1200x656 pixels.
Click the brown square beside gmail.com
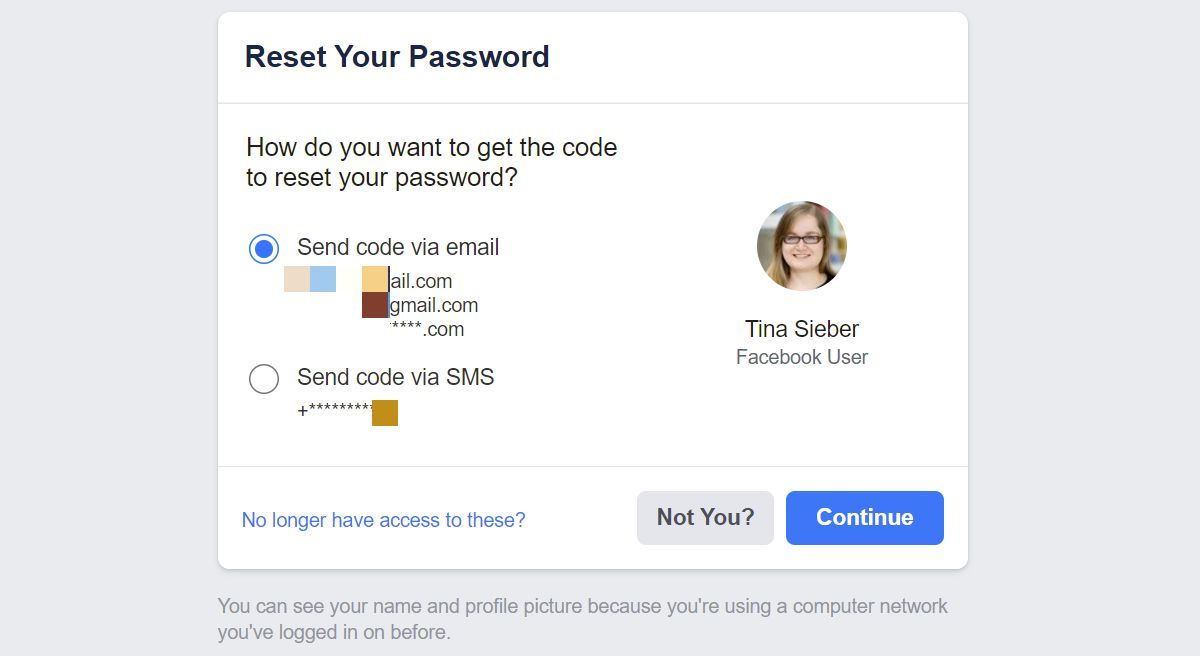(375, 305)
